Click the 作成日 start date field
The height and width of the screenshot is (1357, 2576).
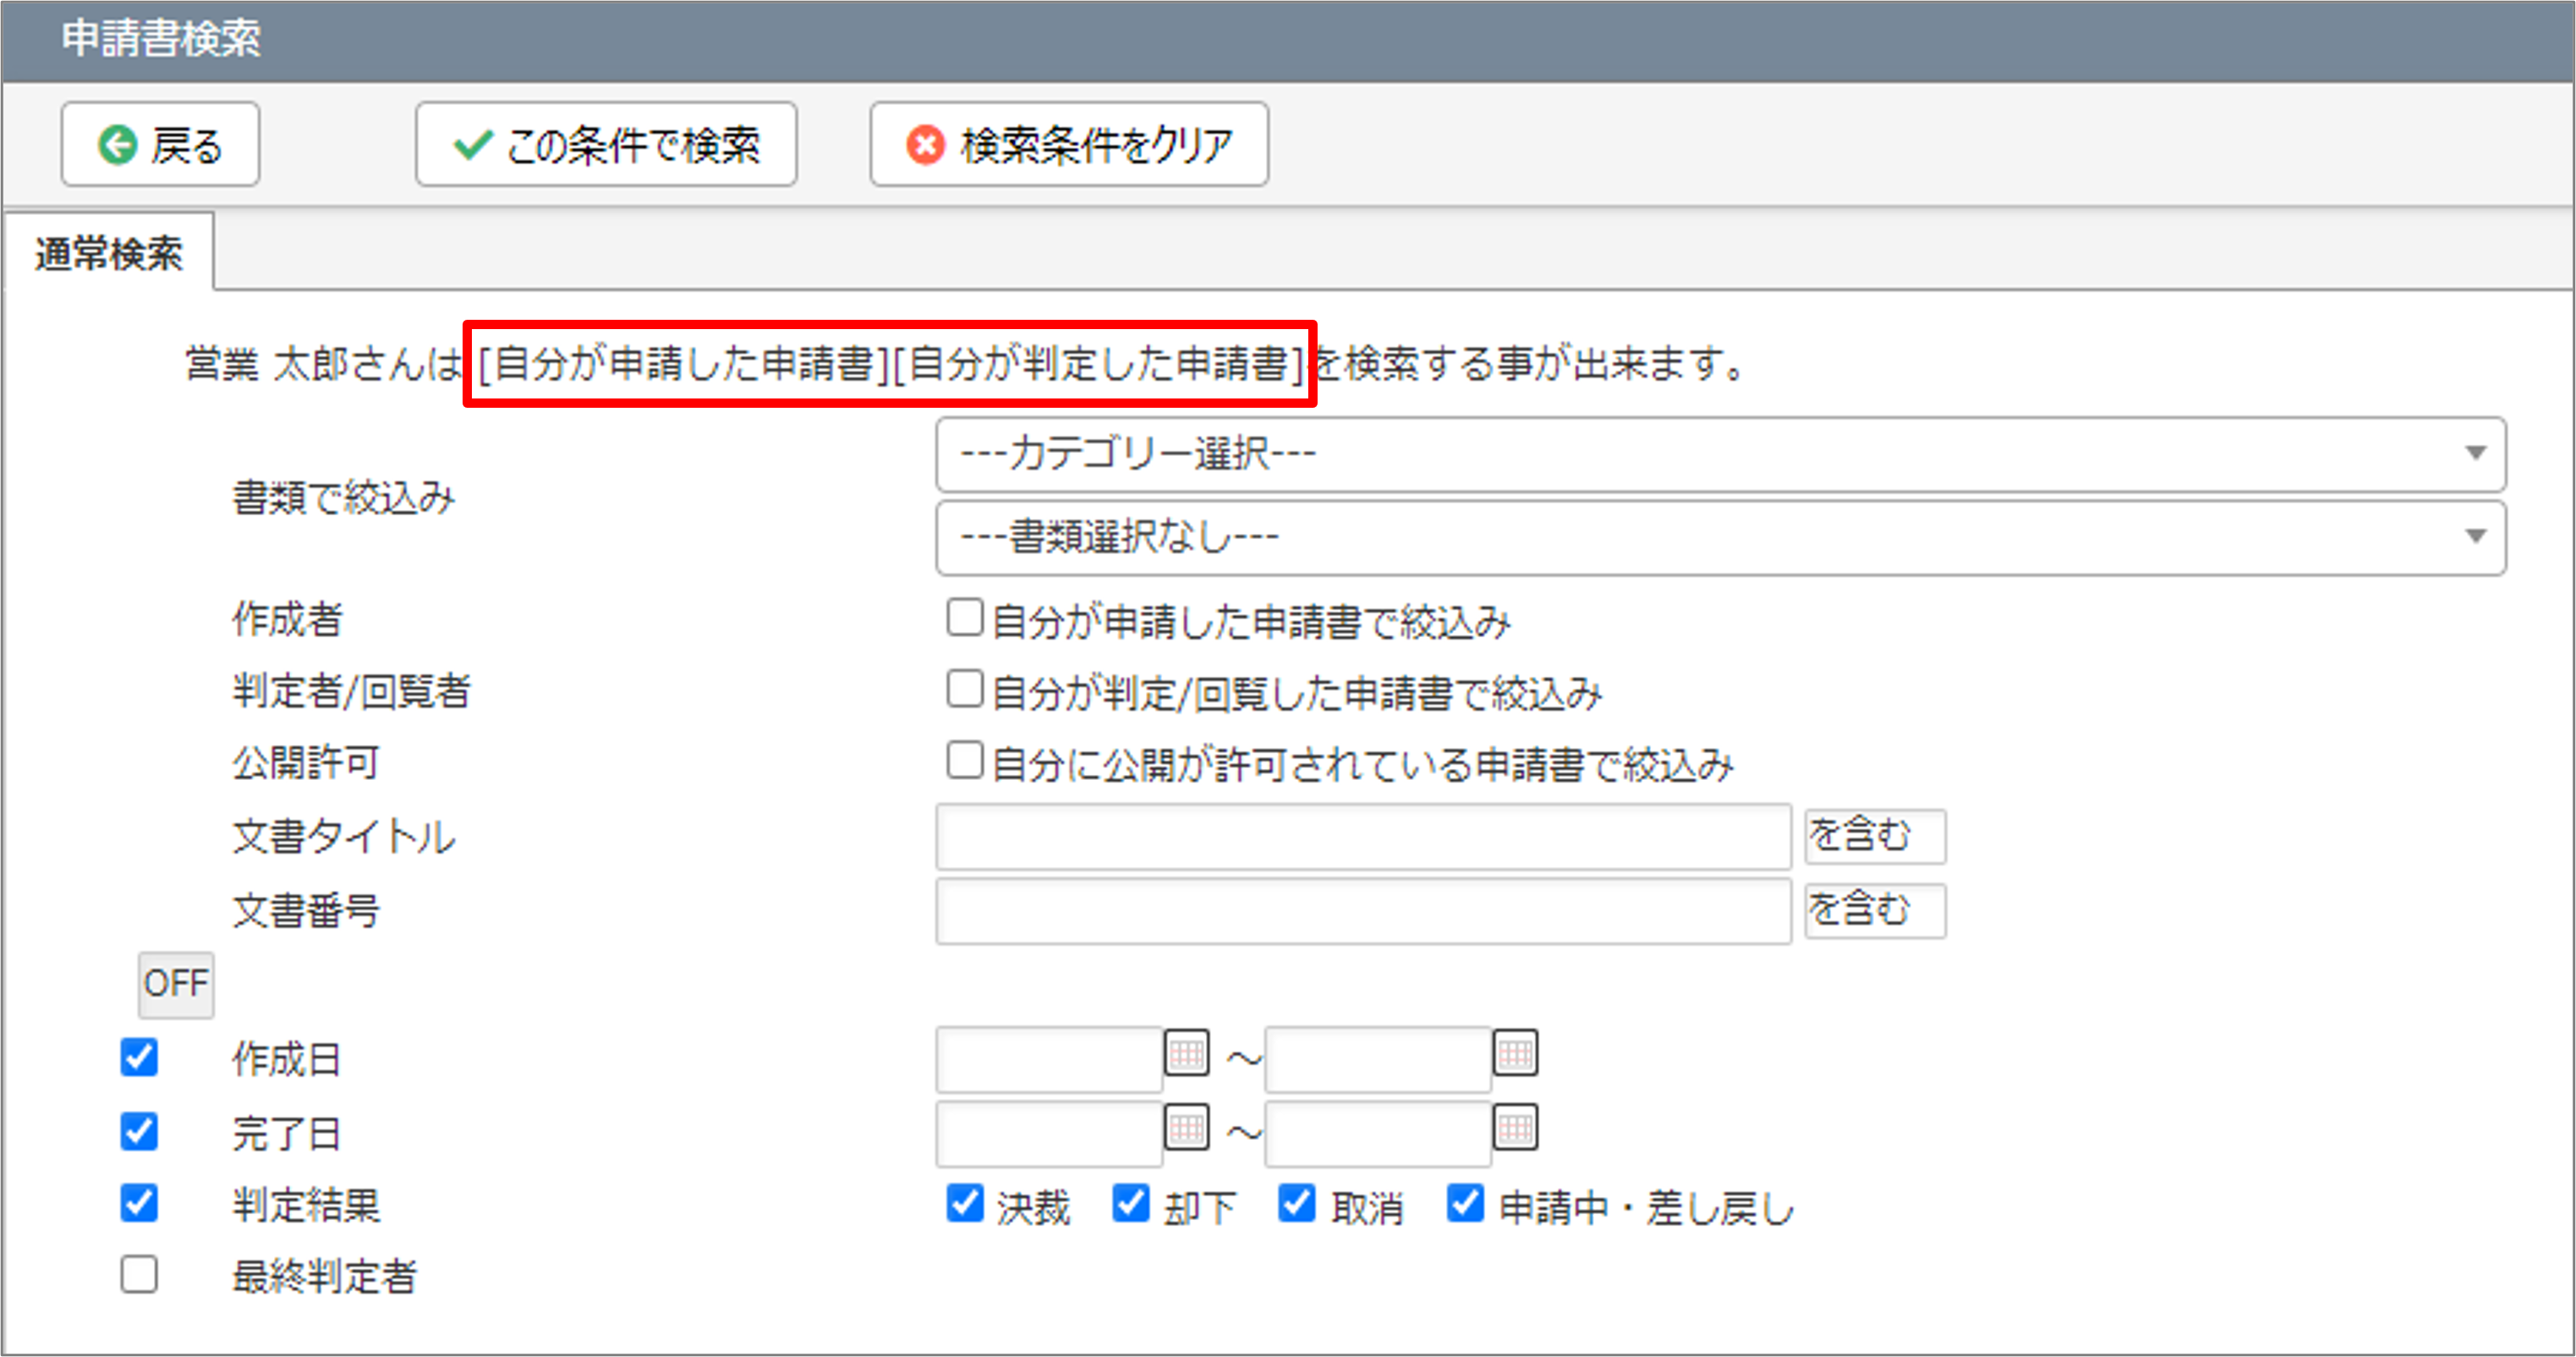tap(1049, 1059)
